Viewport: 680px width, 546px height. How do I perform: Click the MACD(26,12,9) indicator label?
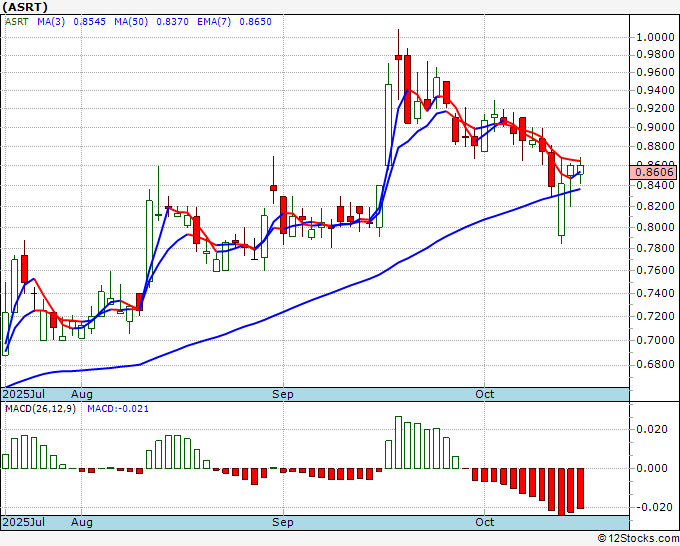click(x=40, y=409)
